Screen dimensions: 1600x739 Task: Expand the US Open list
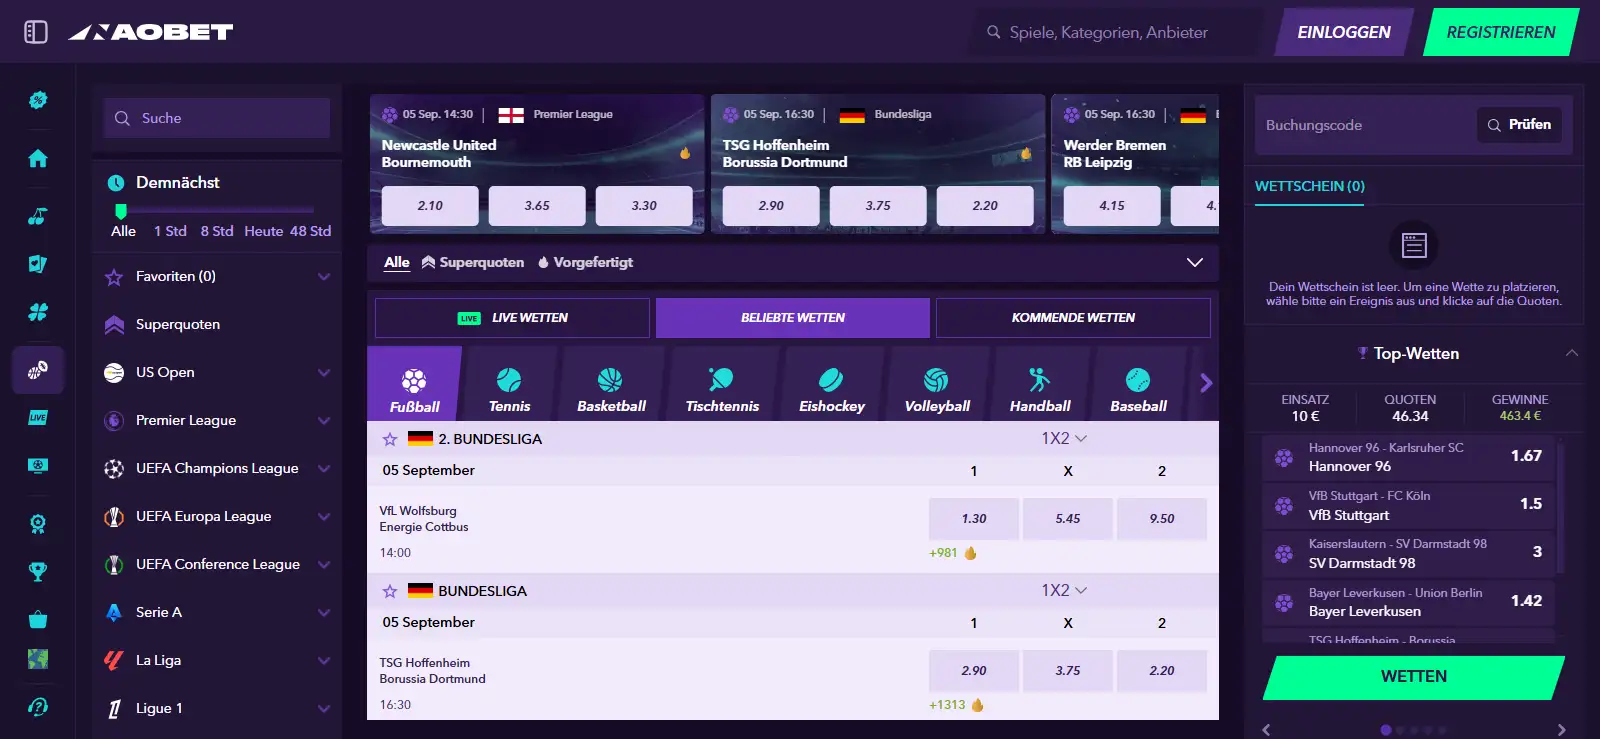324,372
